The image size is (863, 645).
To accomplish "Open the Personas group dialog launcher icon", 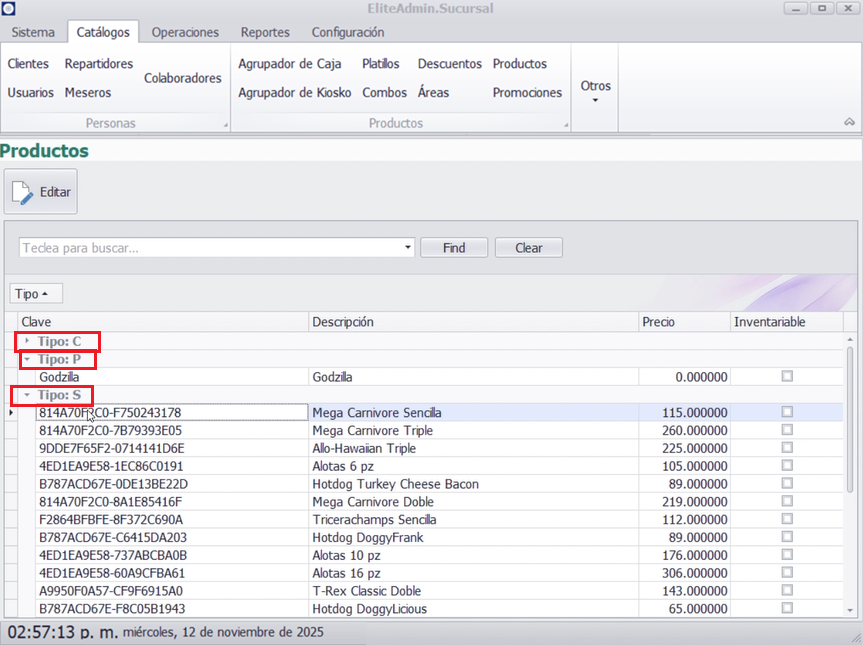I will coord(225,125).
